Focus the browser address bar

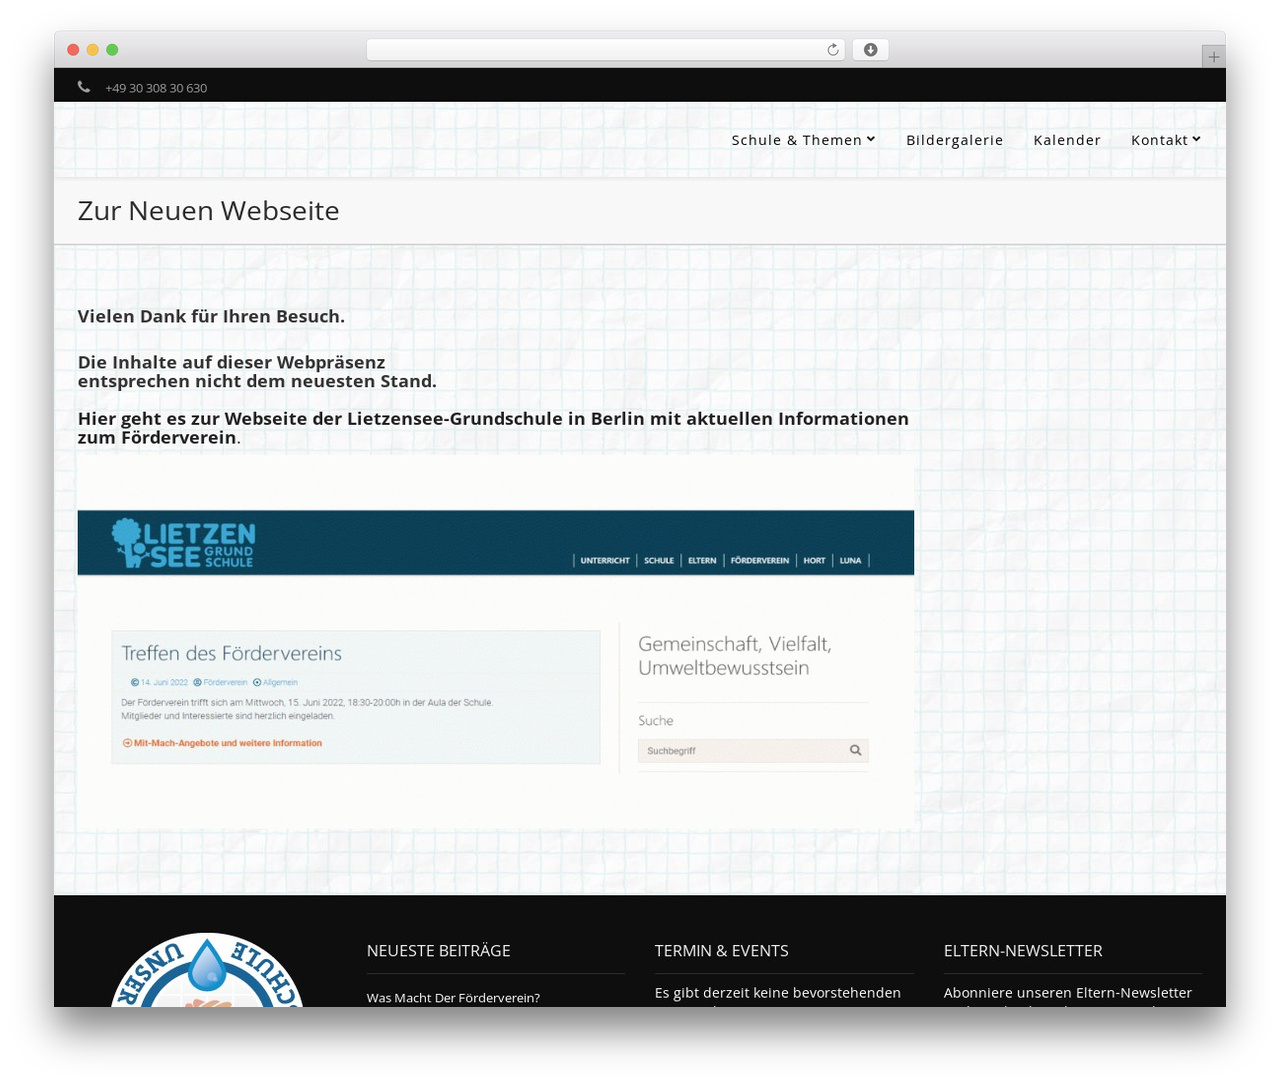606,50
